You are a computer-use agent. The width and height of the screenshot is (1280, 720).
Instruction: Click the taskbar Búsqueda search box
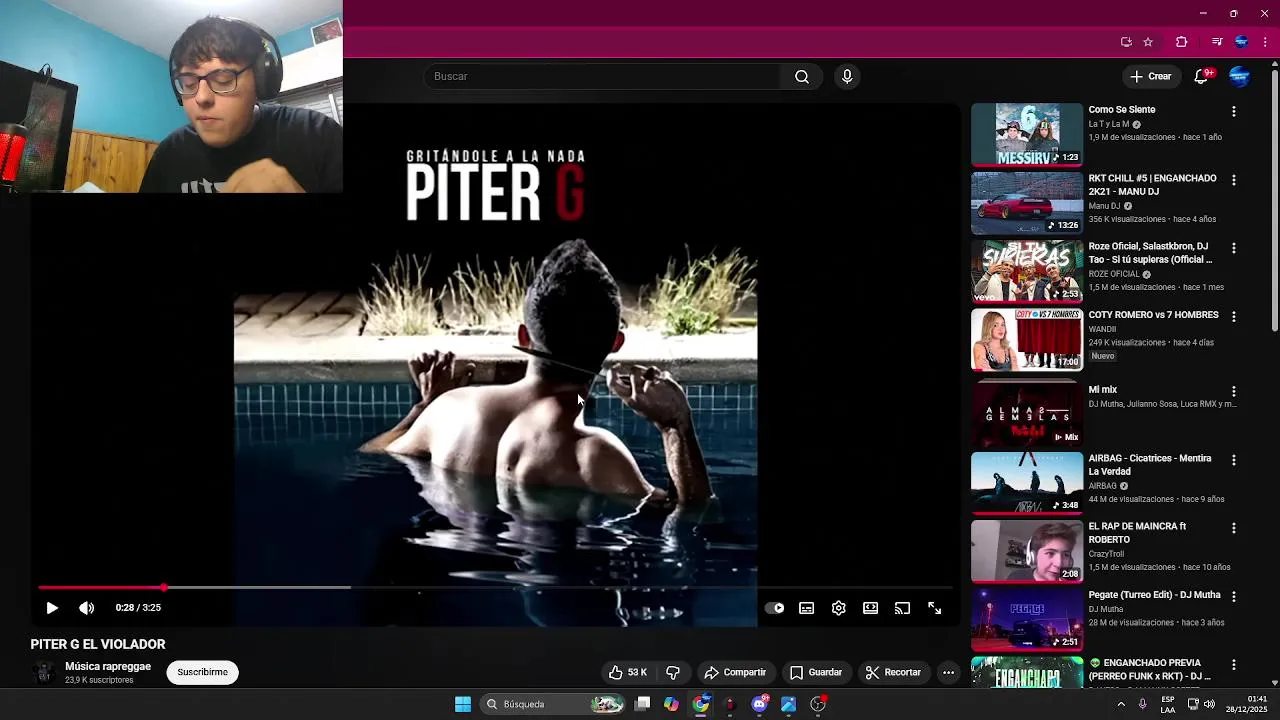tap(553, 704)
